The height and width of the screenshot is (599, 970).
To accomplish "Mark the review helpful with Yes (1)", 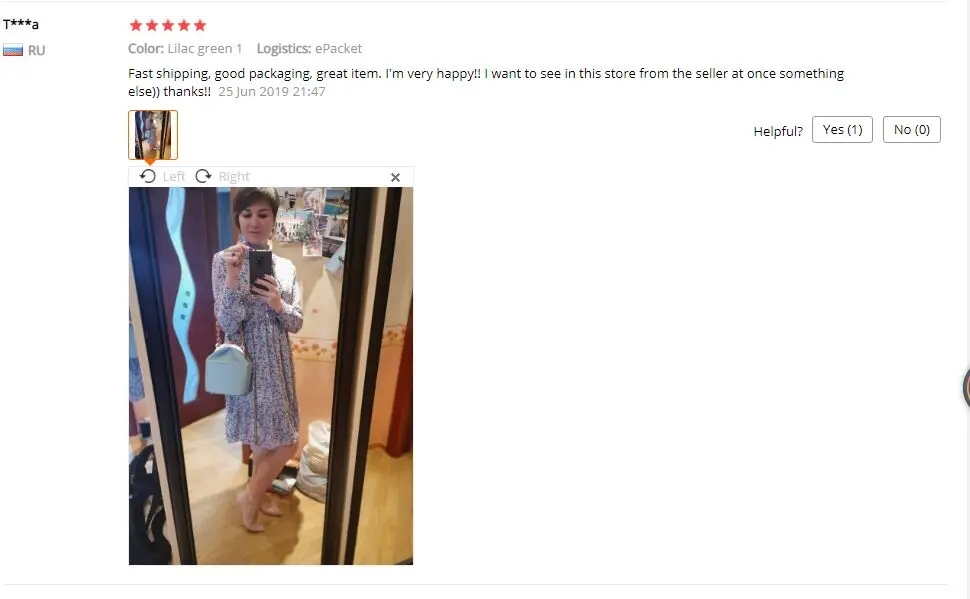I will pyautogui.click(x=842, y=129).
